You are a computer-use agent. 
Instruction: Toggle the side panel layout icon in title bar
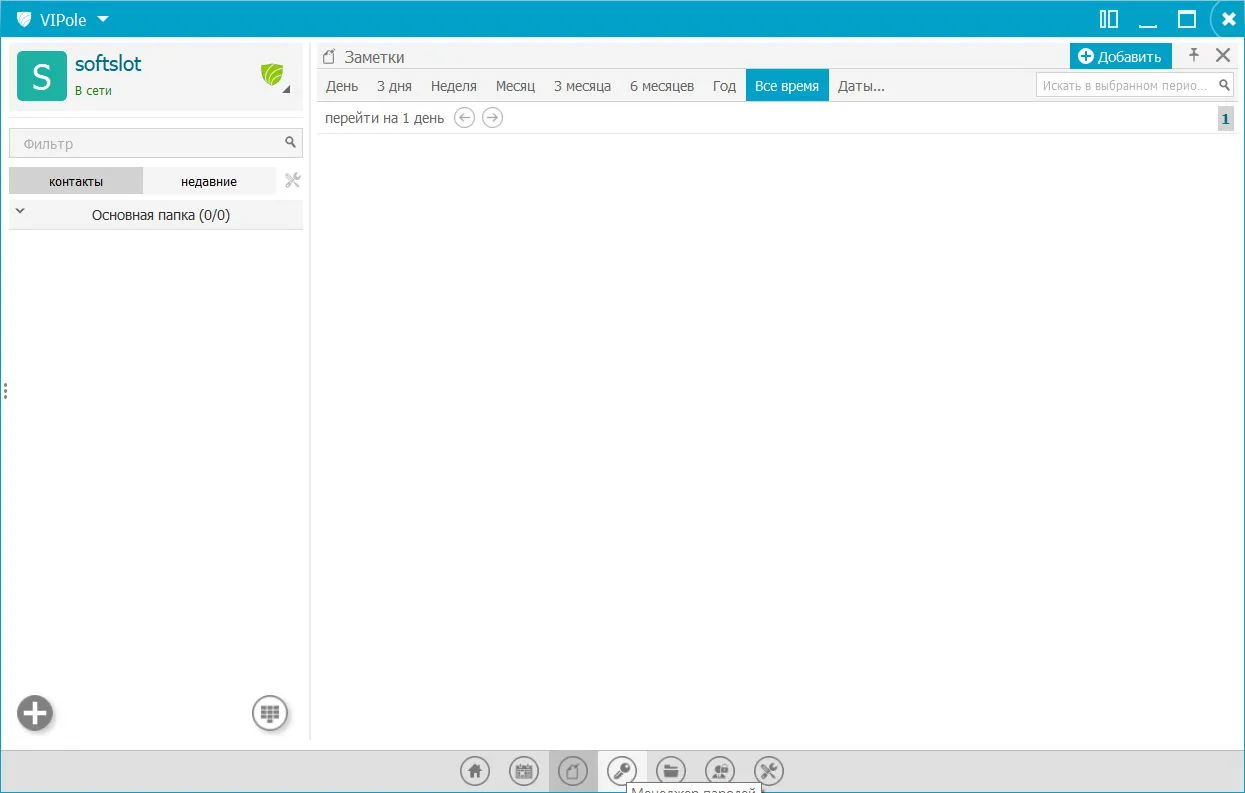(x=1108, y=19)
